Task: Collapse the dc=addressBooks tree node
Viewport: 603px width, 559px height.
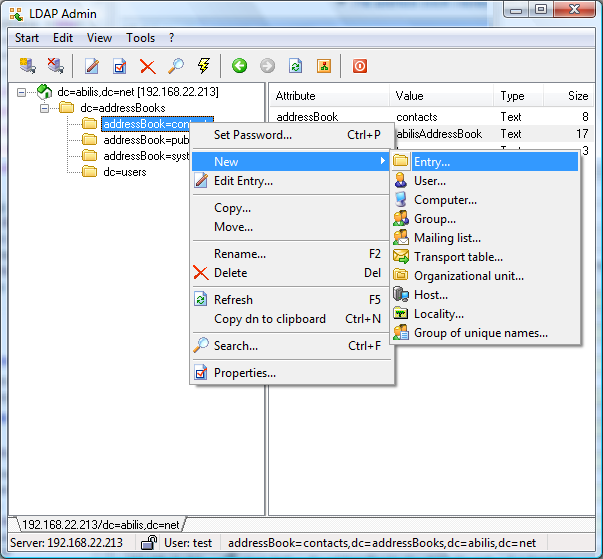Action: (44, 108)
